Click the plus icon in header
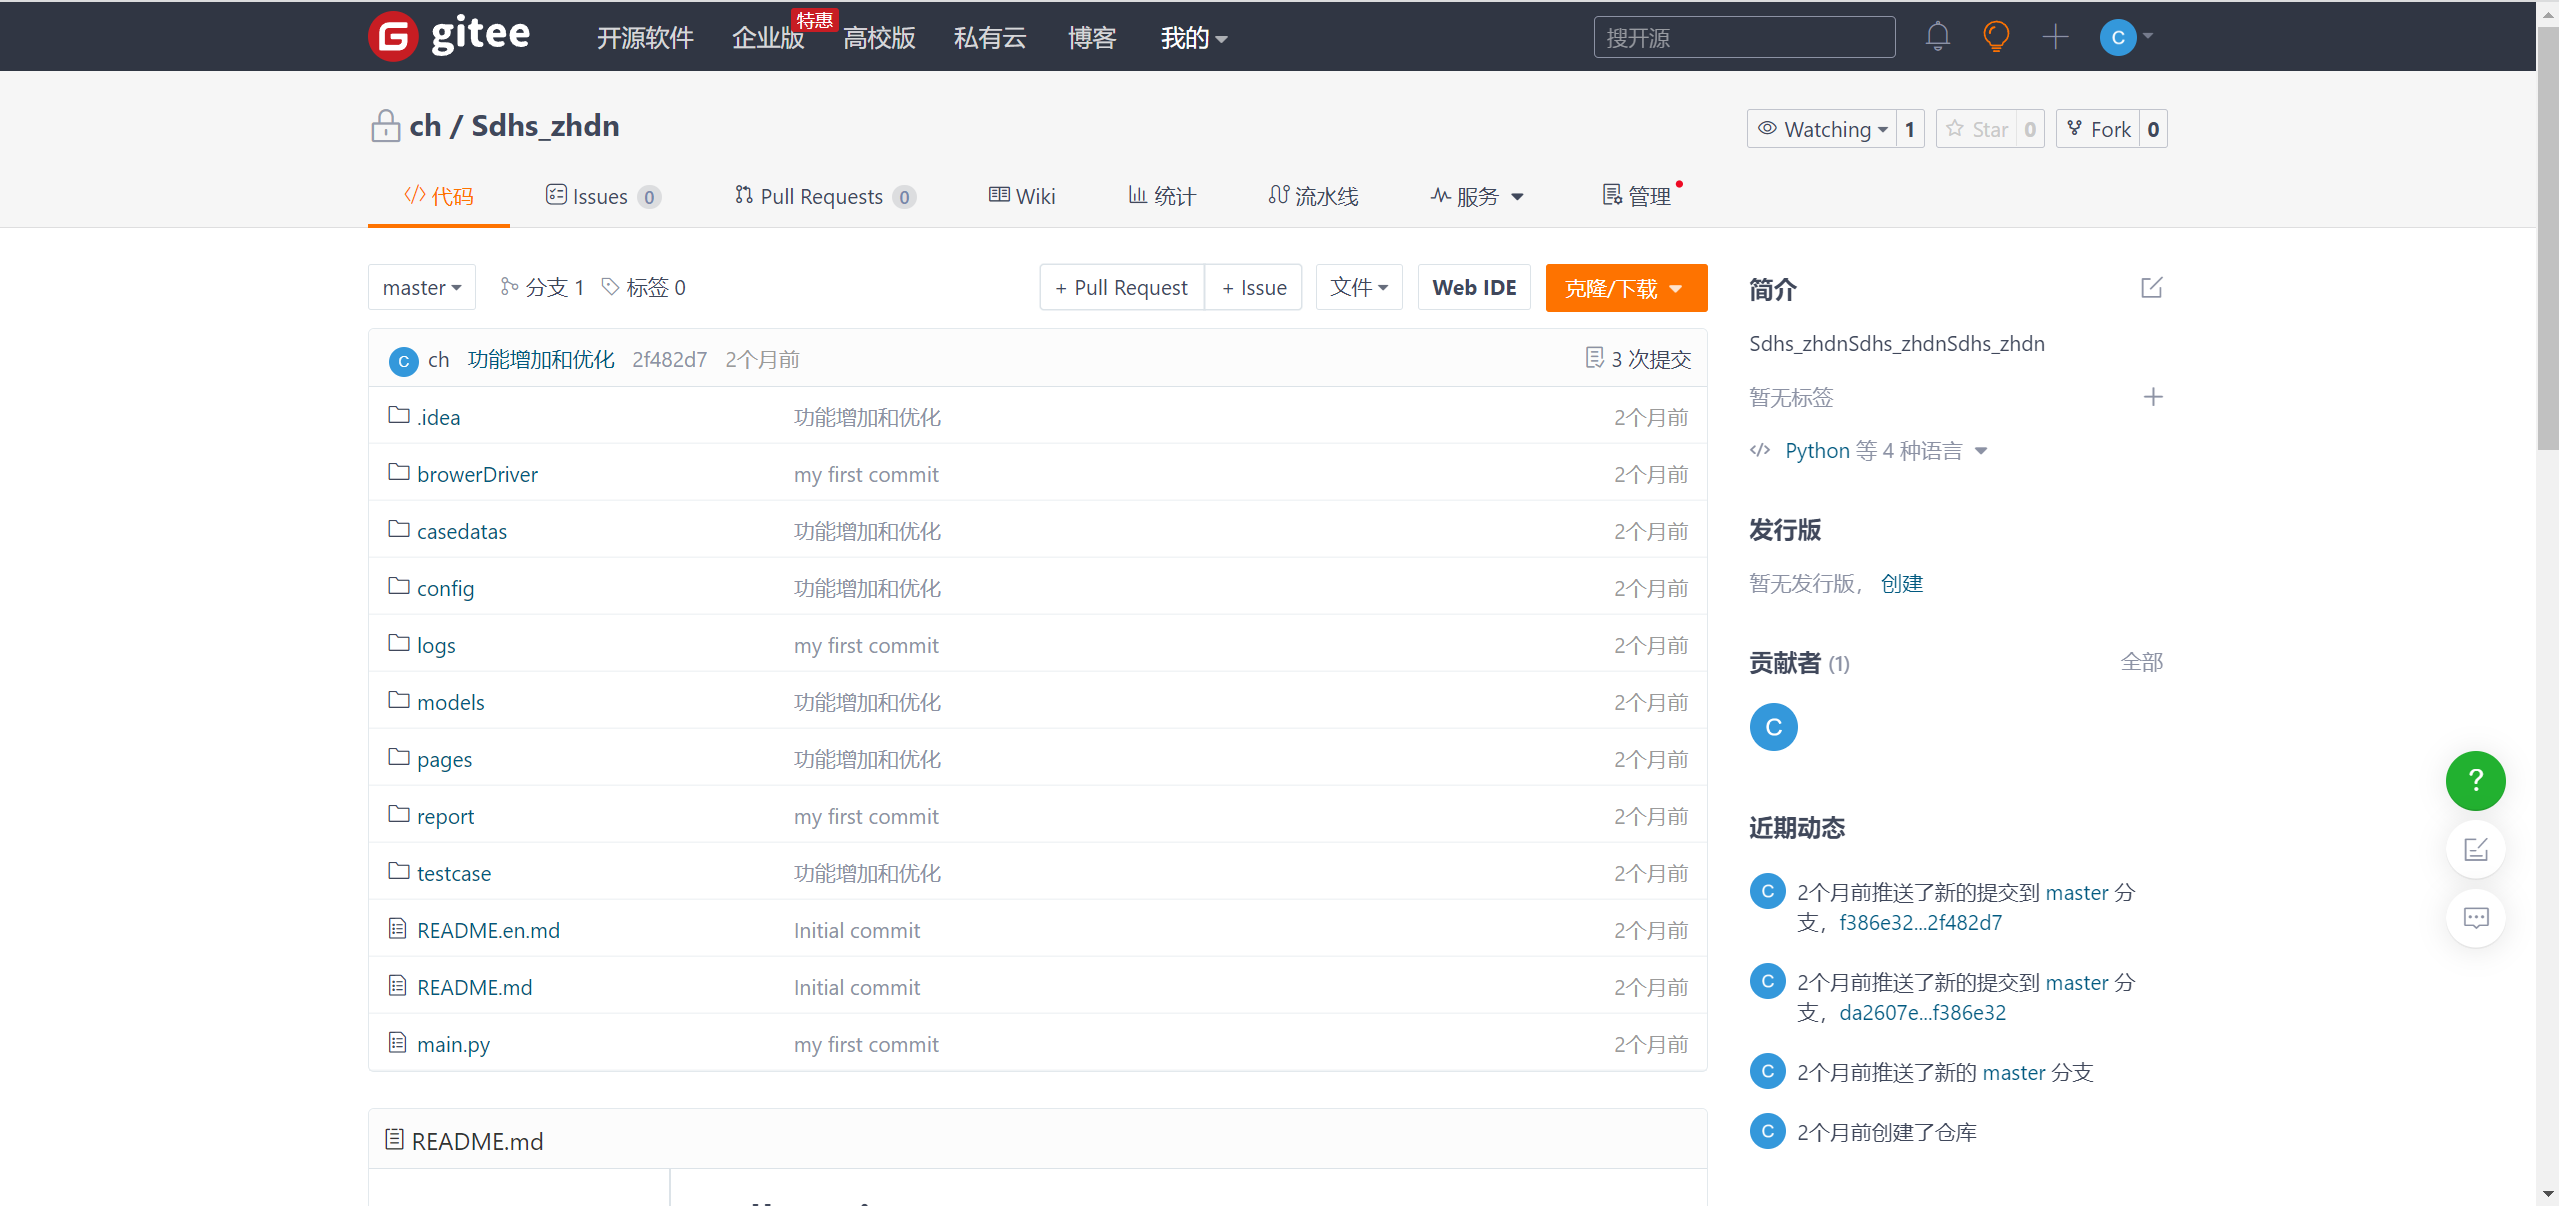The width and height of the screenshot is (2559, 1206). point(2055,37)
